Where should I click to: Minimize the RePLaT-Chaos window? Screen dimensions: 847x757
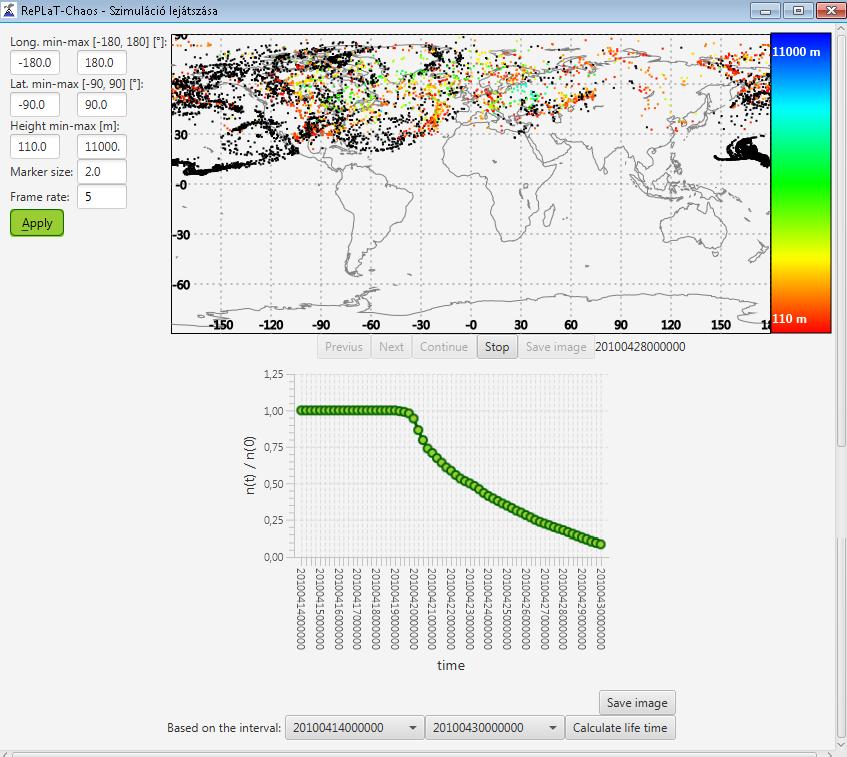tap(765, 11)
